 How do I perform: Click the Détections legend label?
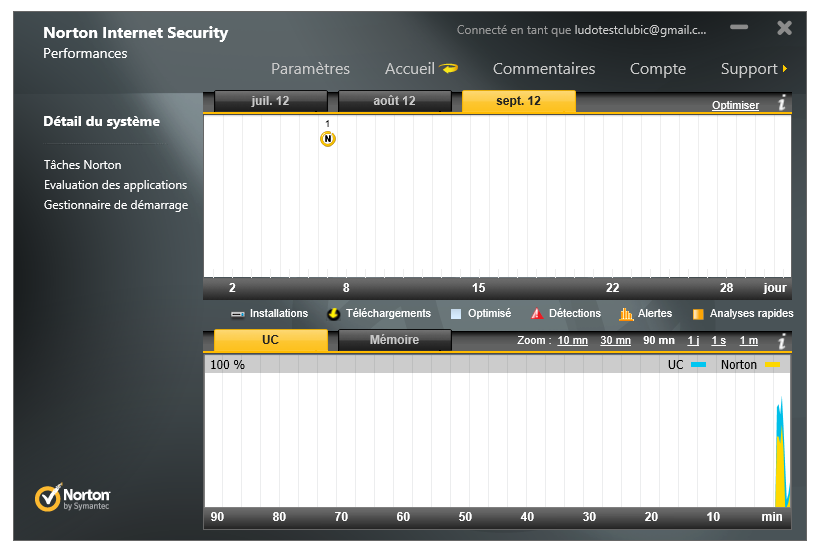click(x=575, y=313)
